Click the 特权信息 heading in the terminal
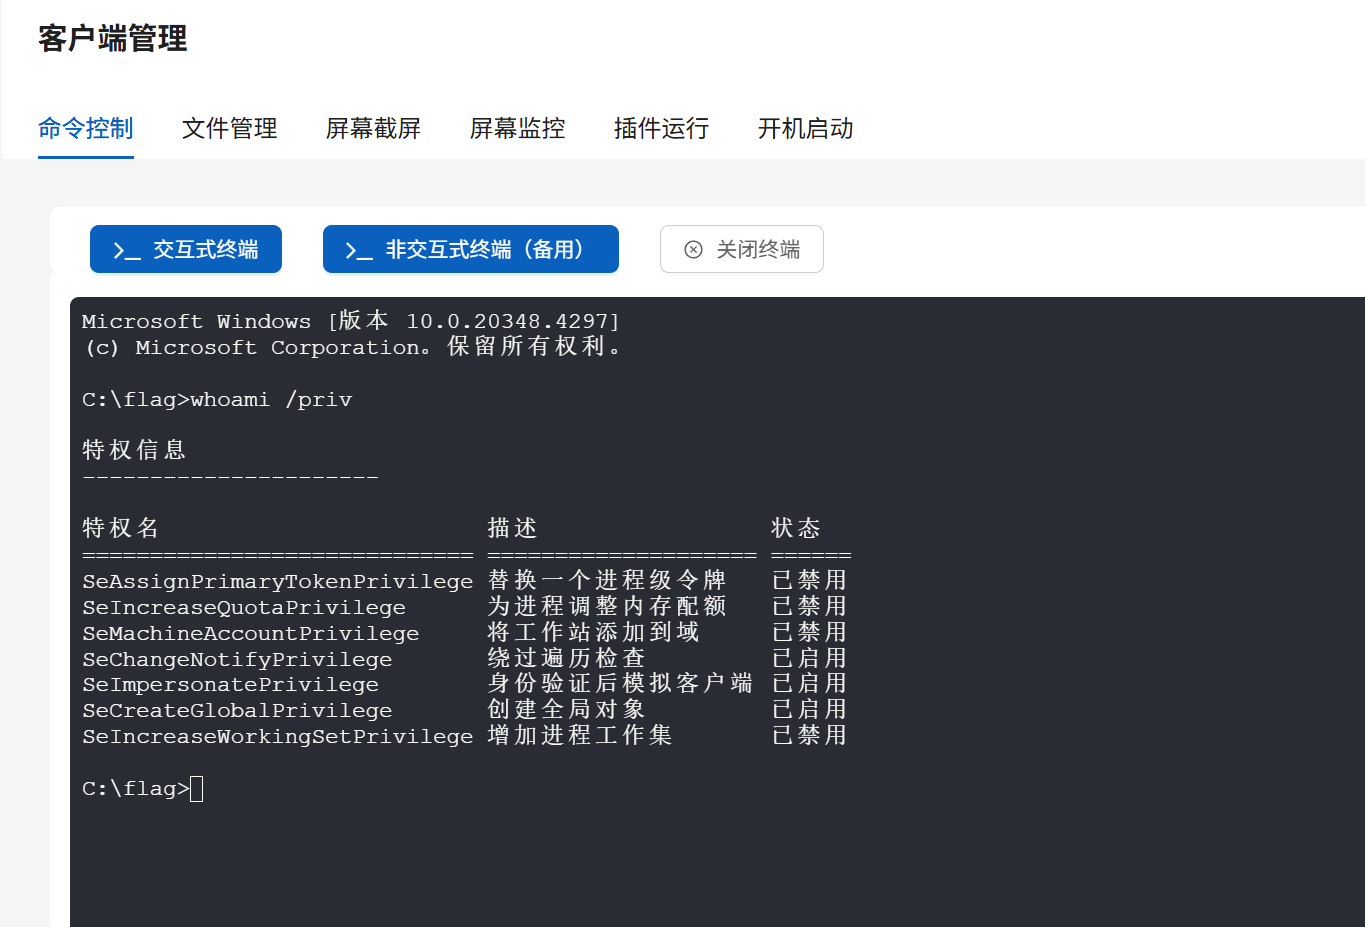The image size is (1365, 927). click(134, 450)
